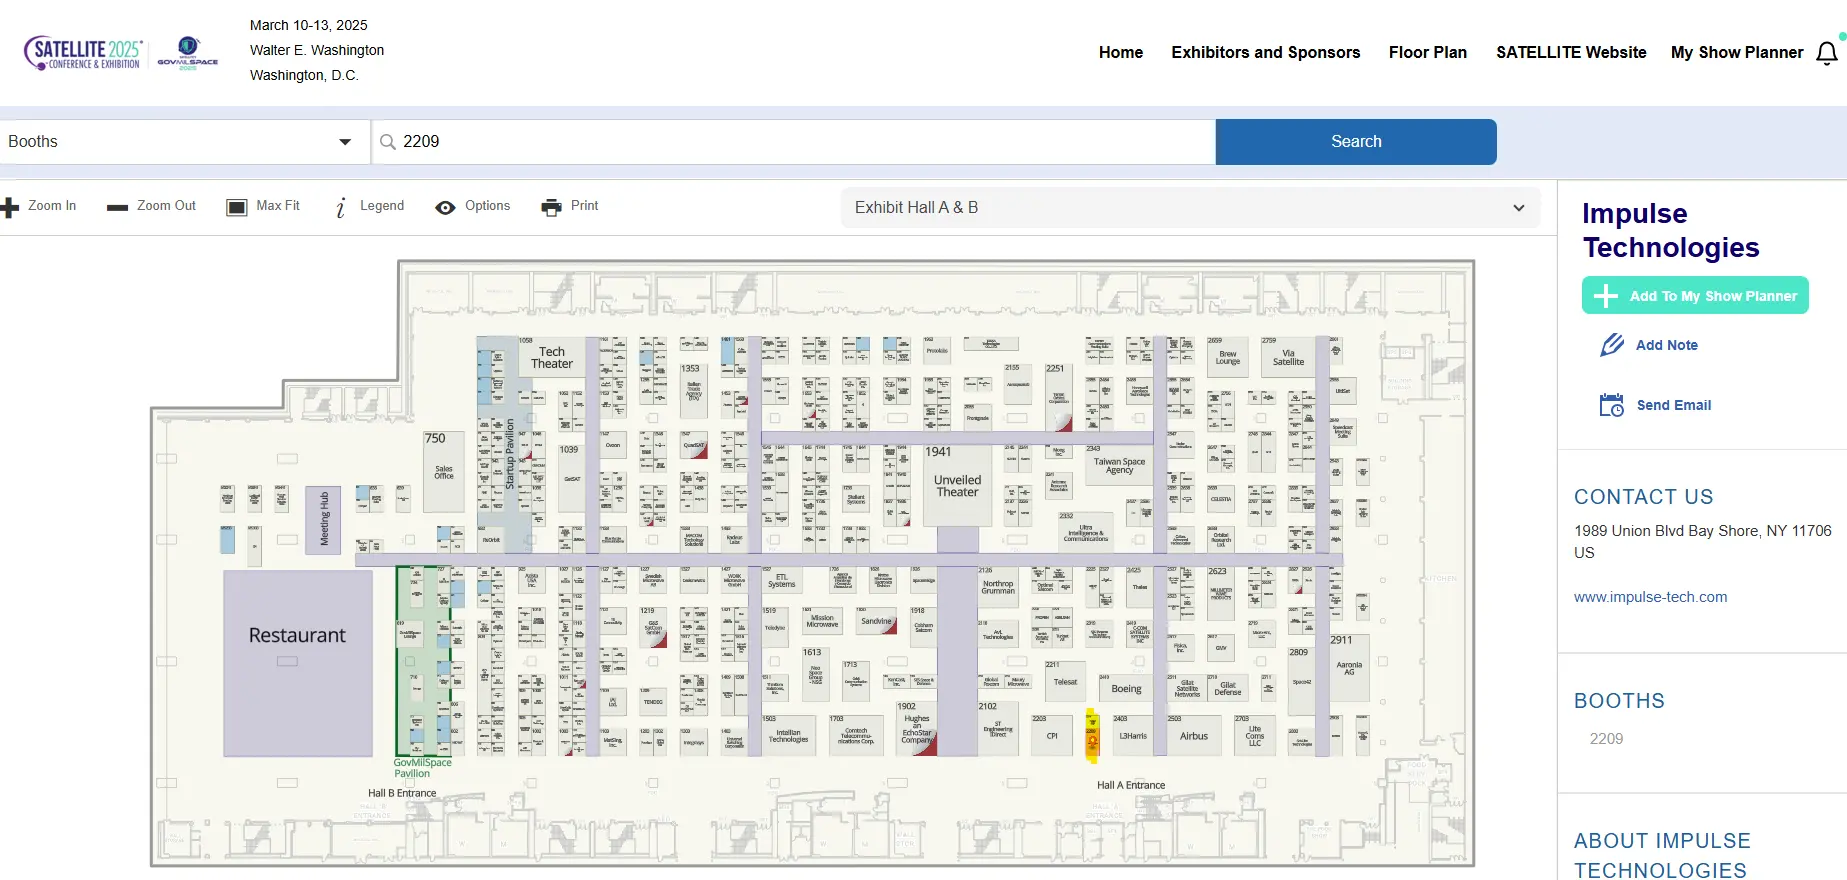Select the highlighted yellow booth 2209

1092,736
